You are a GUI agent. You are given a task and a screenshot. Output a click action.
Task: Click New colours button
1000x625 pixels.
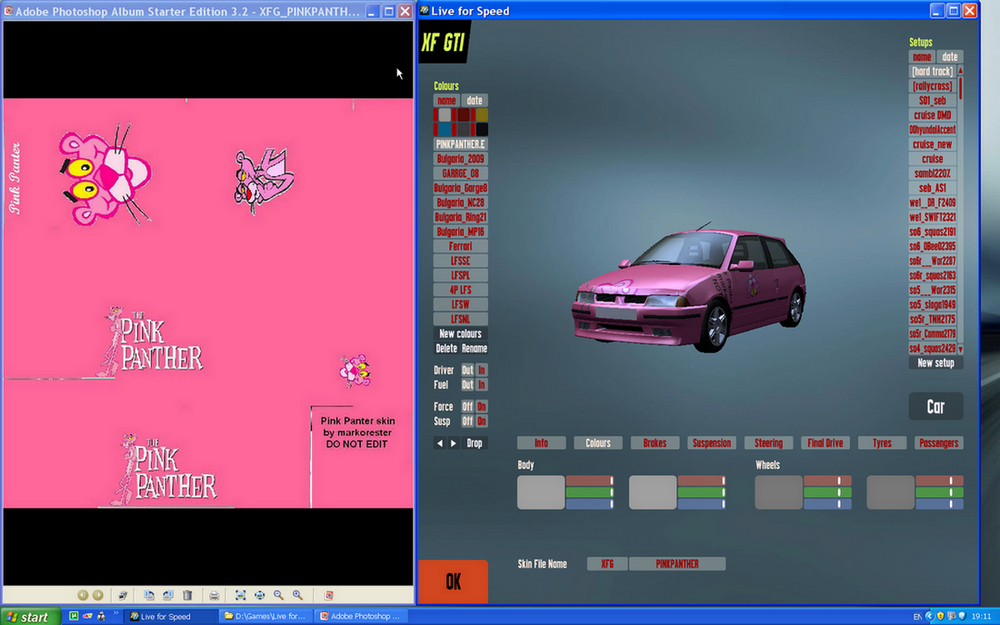coord(460,334)
